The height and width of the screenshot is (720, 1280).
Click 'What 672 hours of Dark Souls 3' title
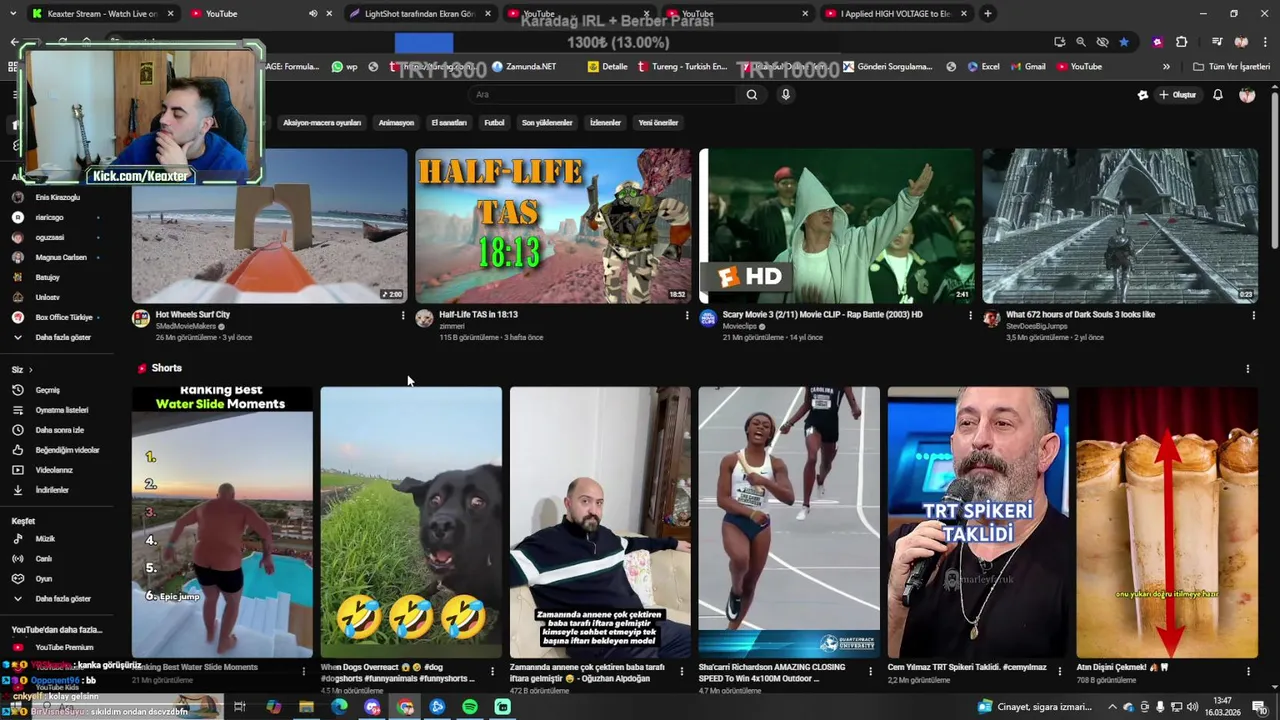tap(1080, 314)
